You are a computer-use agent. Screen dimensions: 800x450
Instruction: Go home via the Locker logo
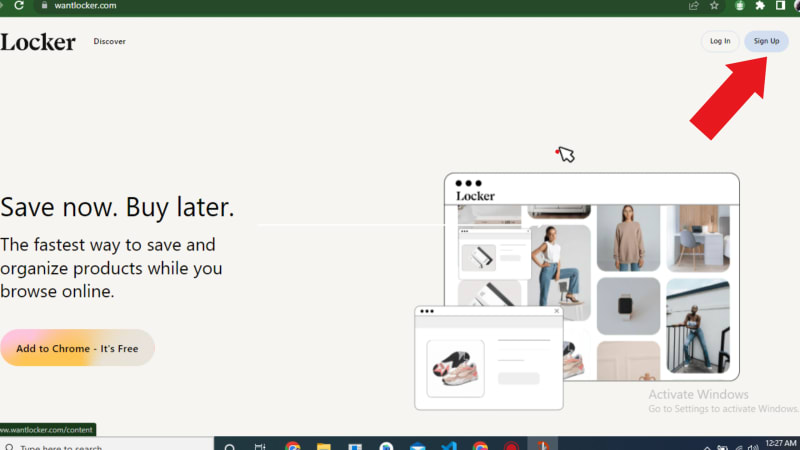[x=38, y=42]
